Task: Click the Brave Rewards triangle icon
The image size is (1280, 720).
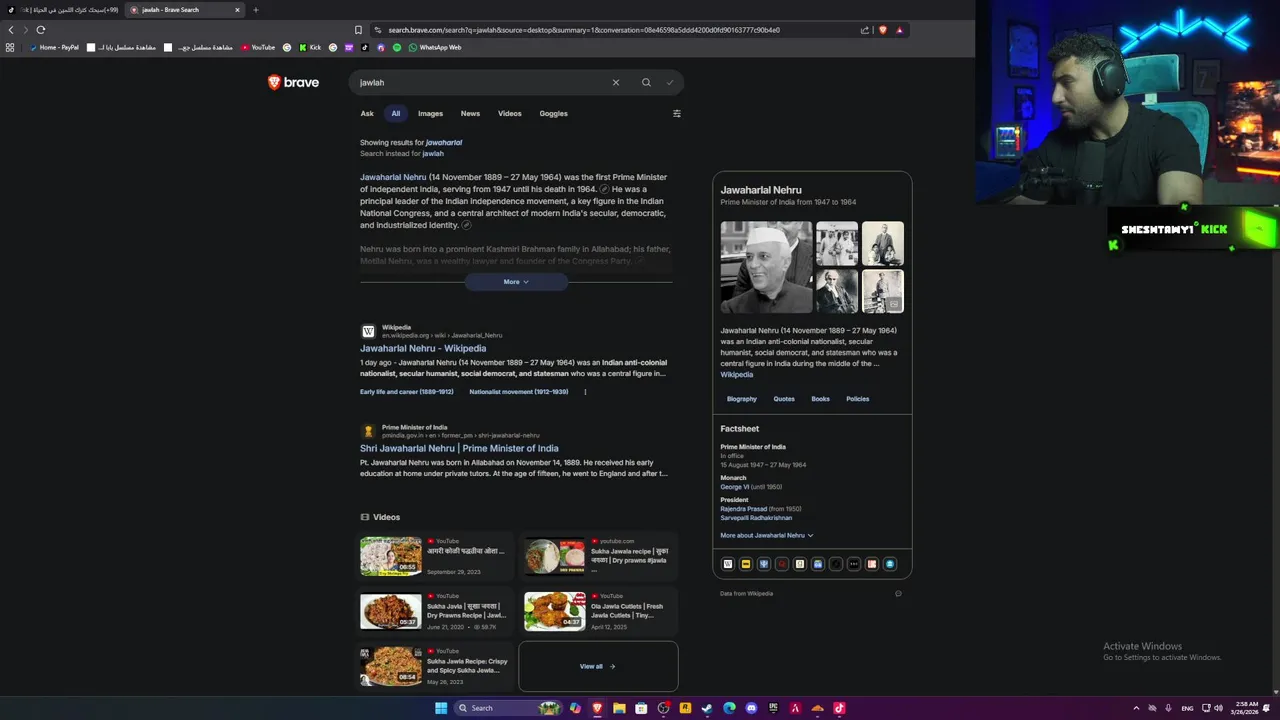Action: click(x=899, y=30)
